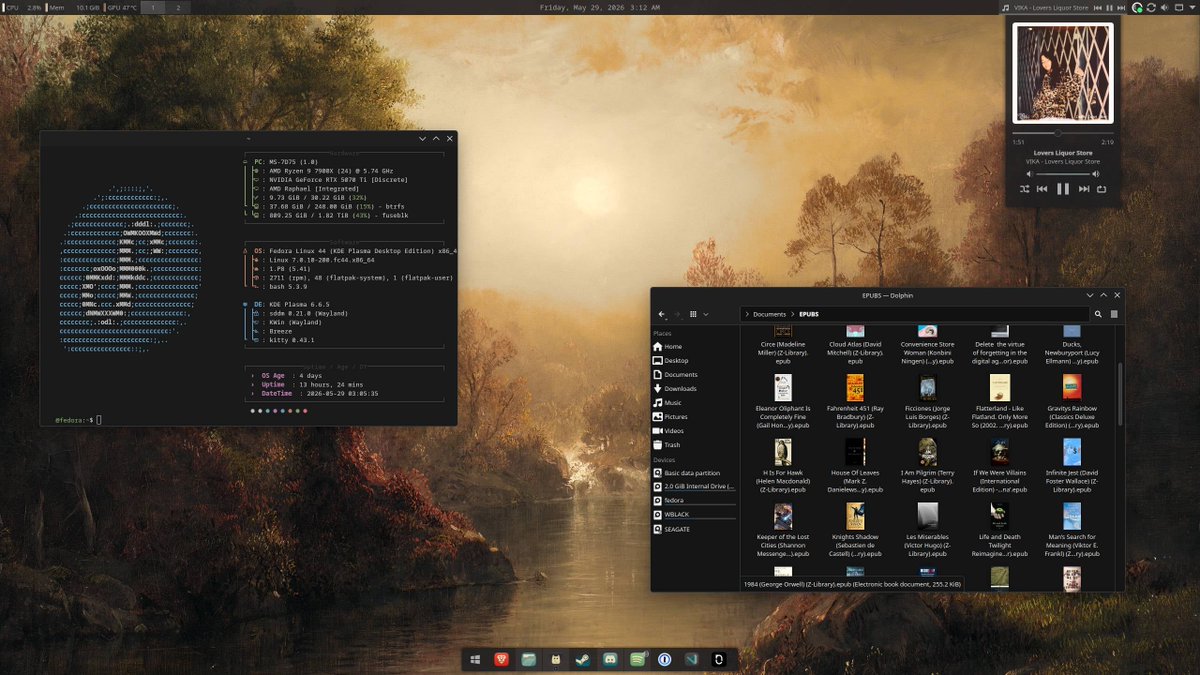Select the fedora device in Dolphin
This screenshot has width=1200, height=675.
tap(694, 500)
